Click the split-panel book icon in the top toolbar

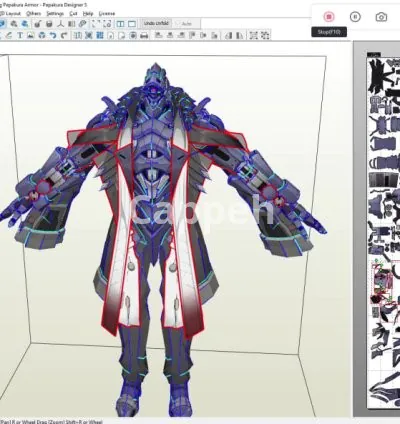71,24
